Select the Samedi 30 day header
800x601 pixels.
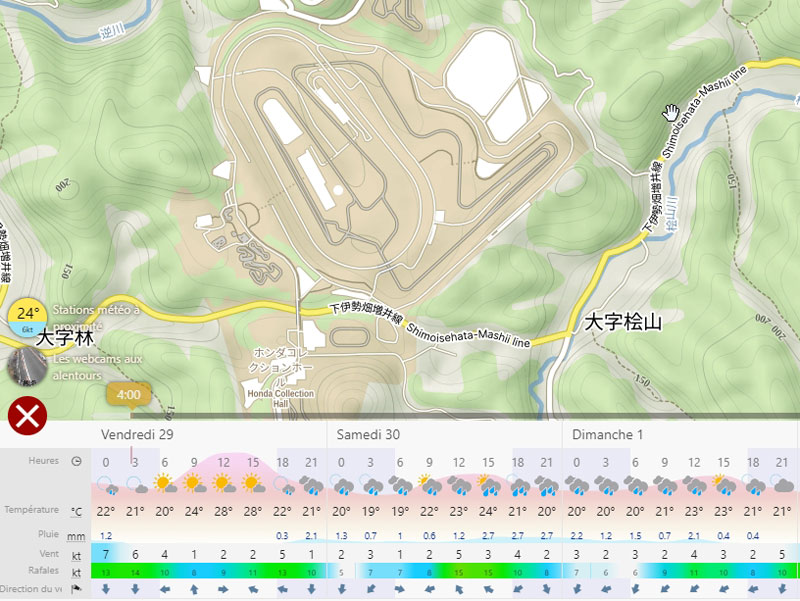[368, 434]
